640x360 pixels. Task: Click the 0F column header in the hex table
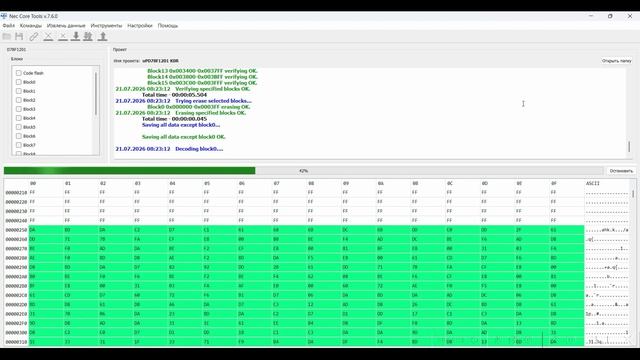click(554, 184)
